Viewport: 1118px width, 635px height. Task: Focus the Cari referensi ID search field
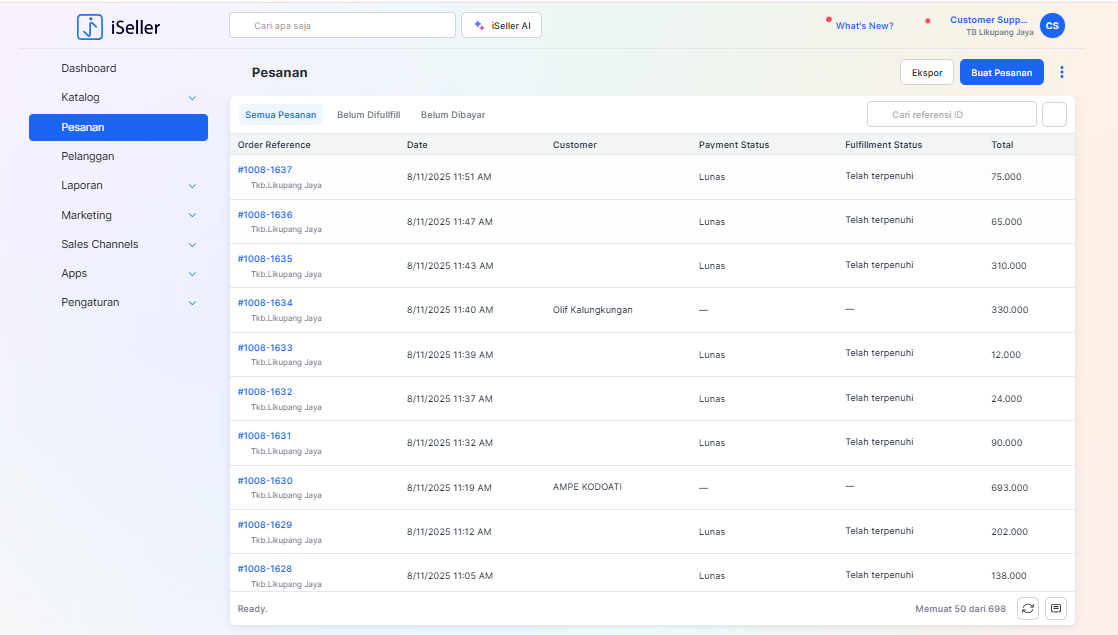coord(952,115)
